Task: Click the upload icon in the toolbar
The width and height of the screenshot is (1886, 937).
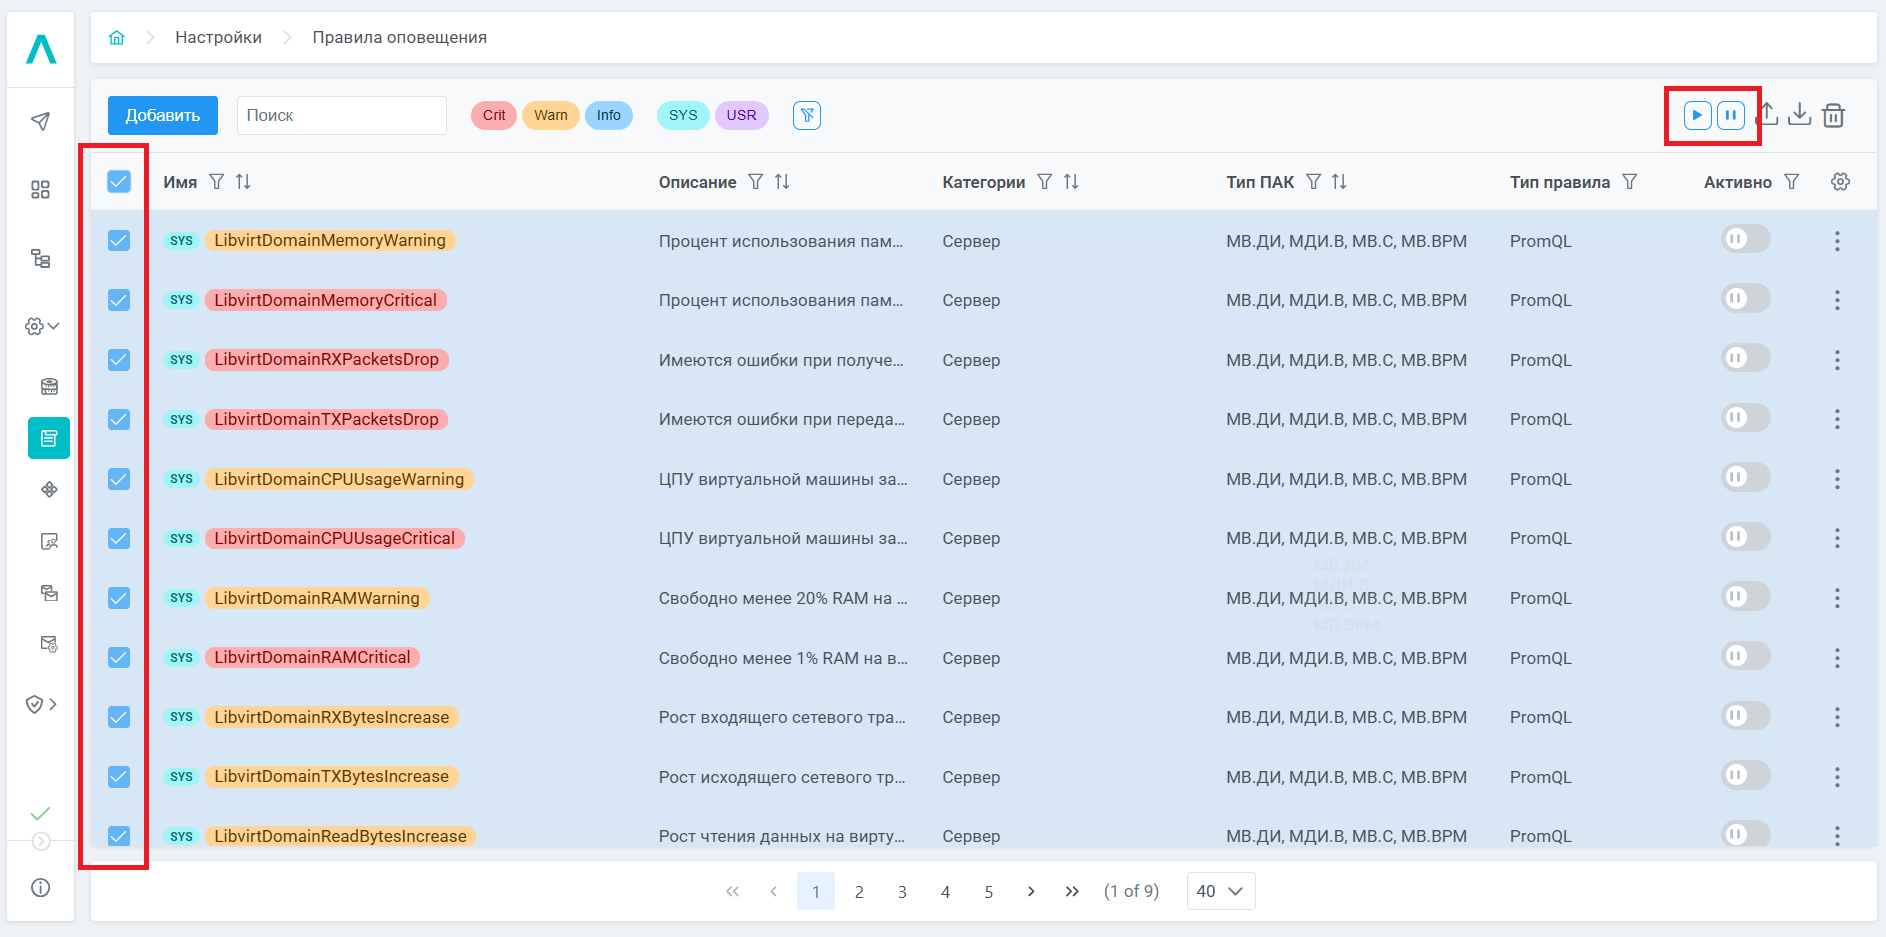Action: click(x=1768, y=115)
